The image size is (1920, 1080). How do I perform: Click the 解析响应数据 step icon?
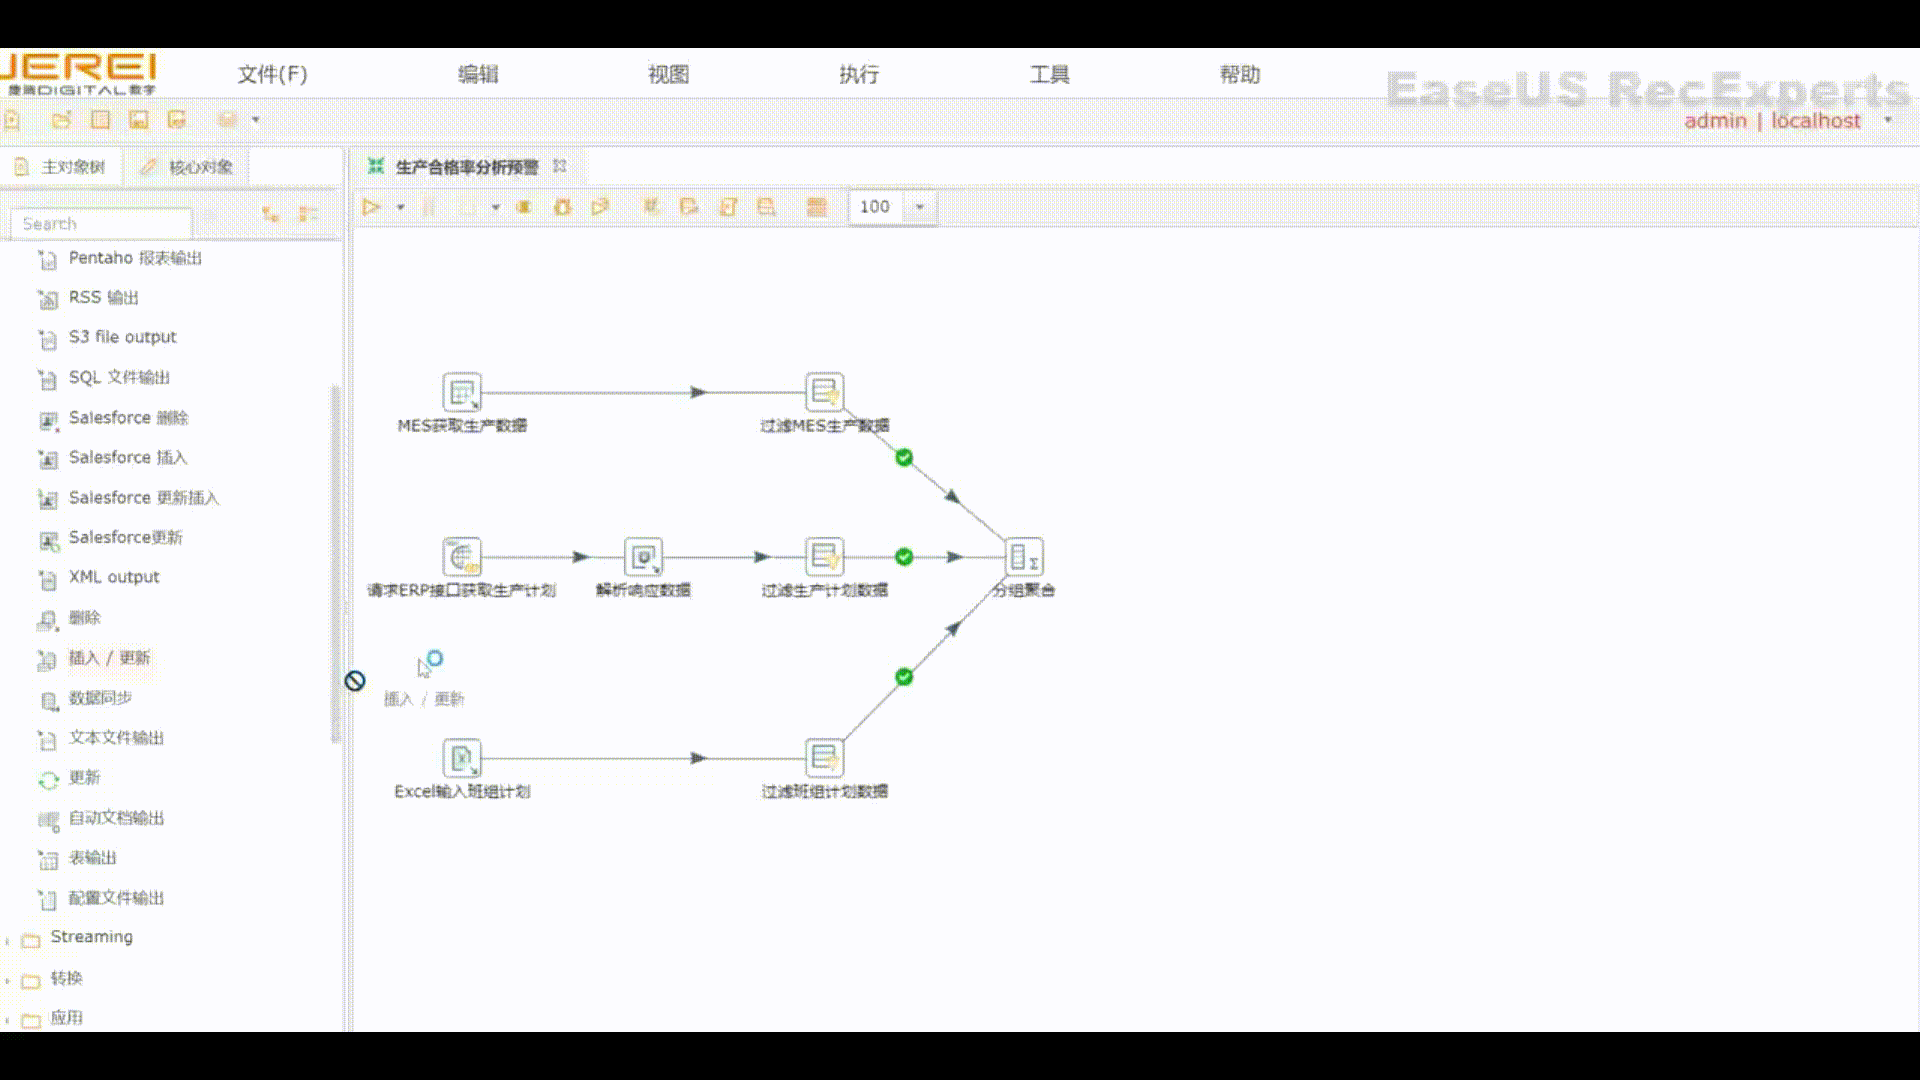pyautogui.click(x=643, y=557)
